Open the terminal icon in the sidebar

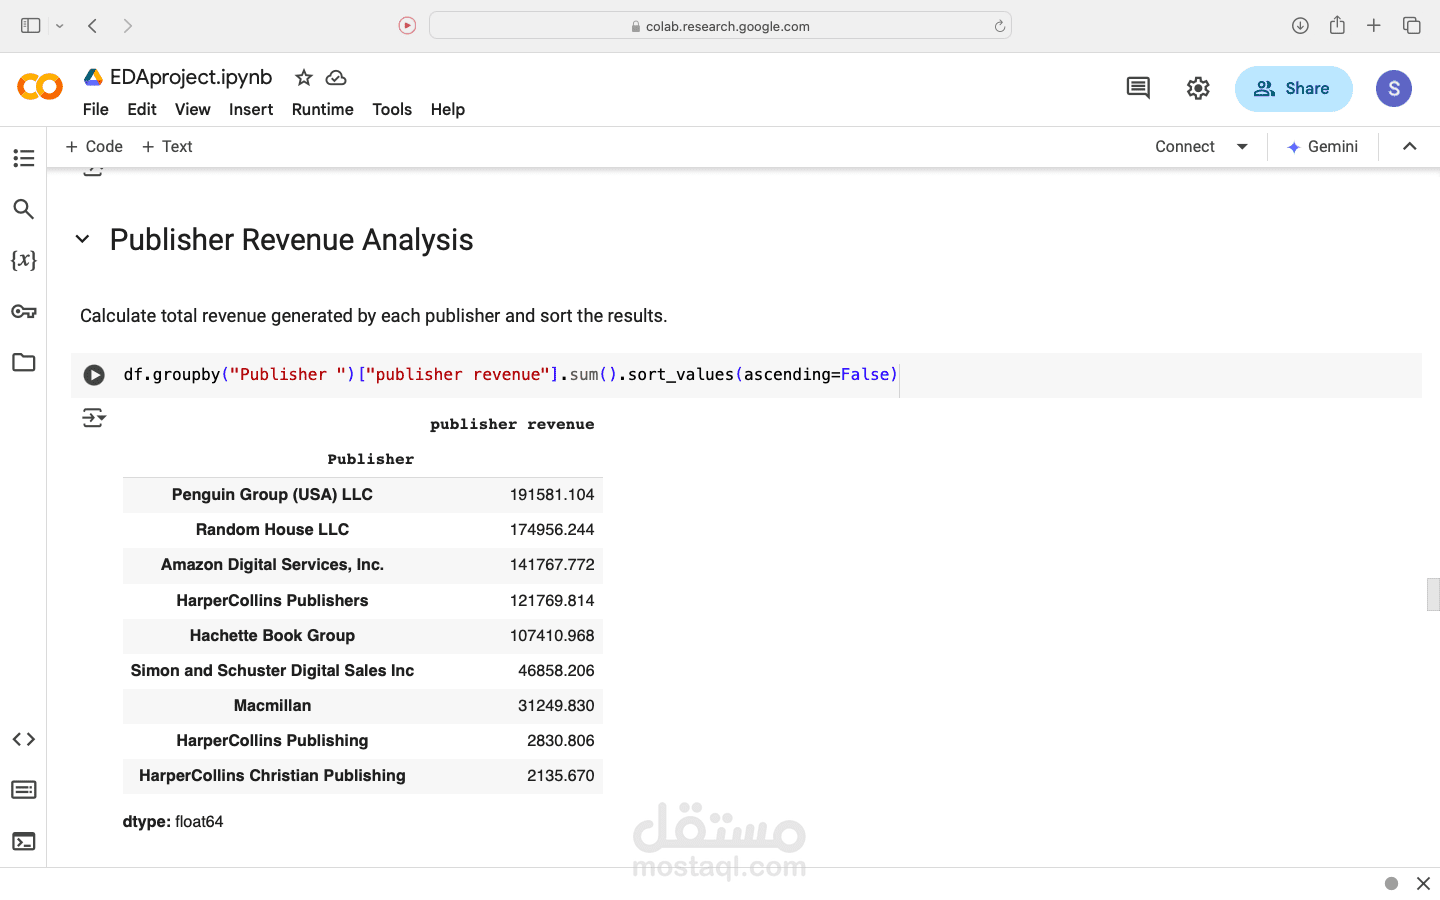coord(24,841)
